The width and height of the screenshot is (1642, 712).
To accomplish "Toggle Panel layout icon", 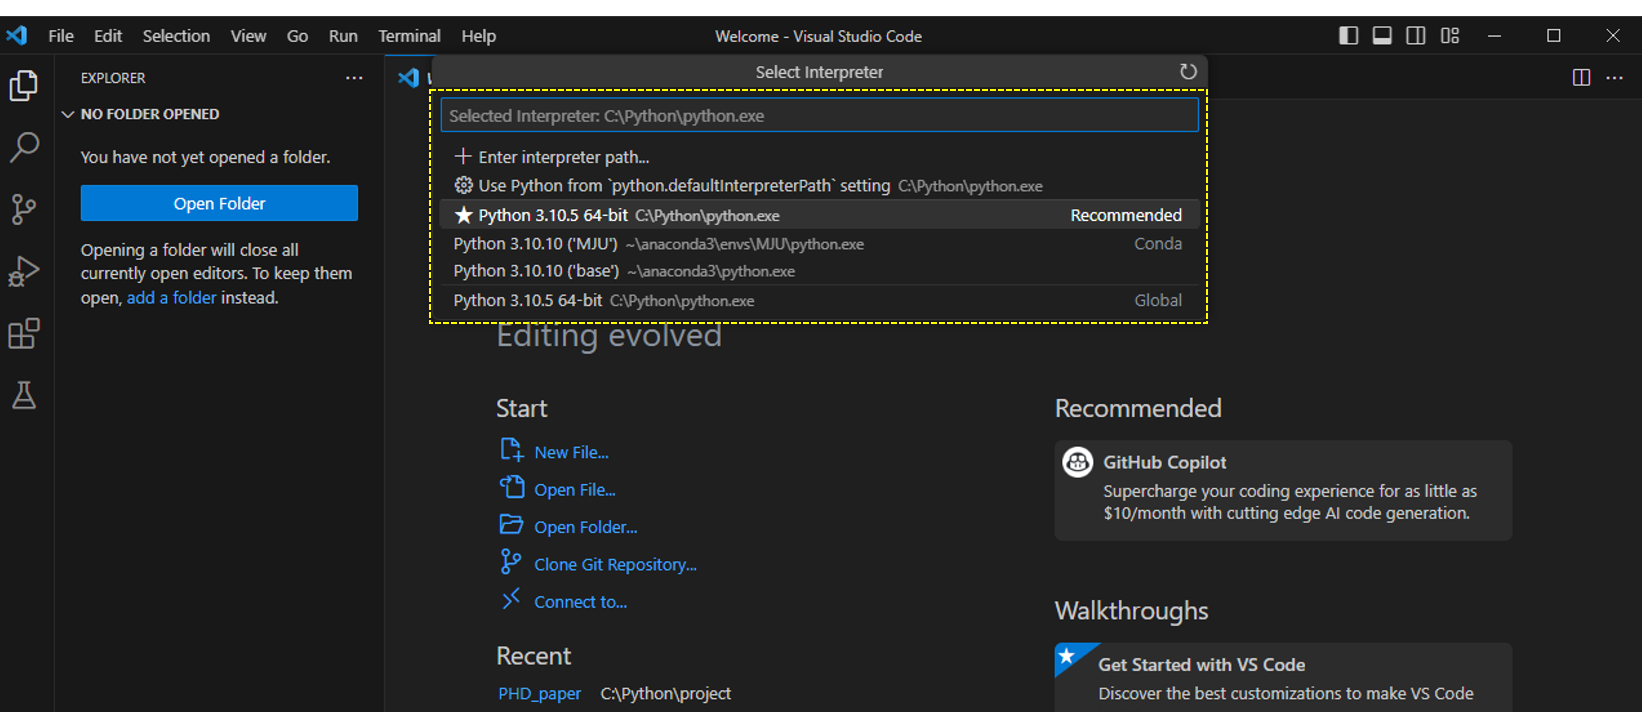I will tap(1382, 36).
